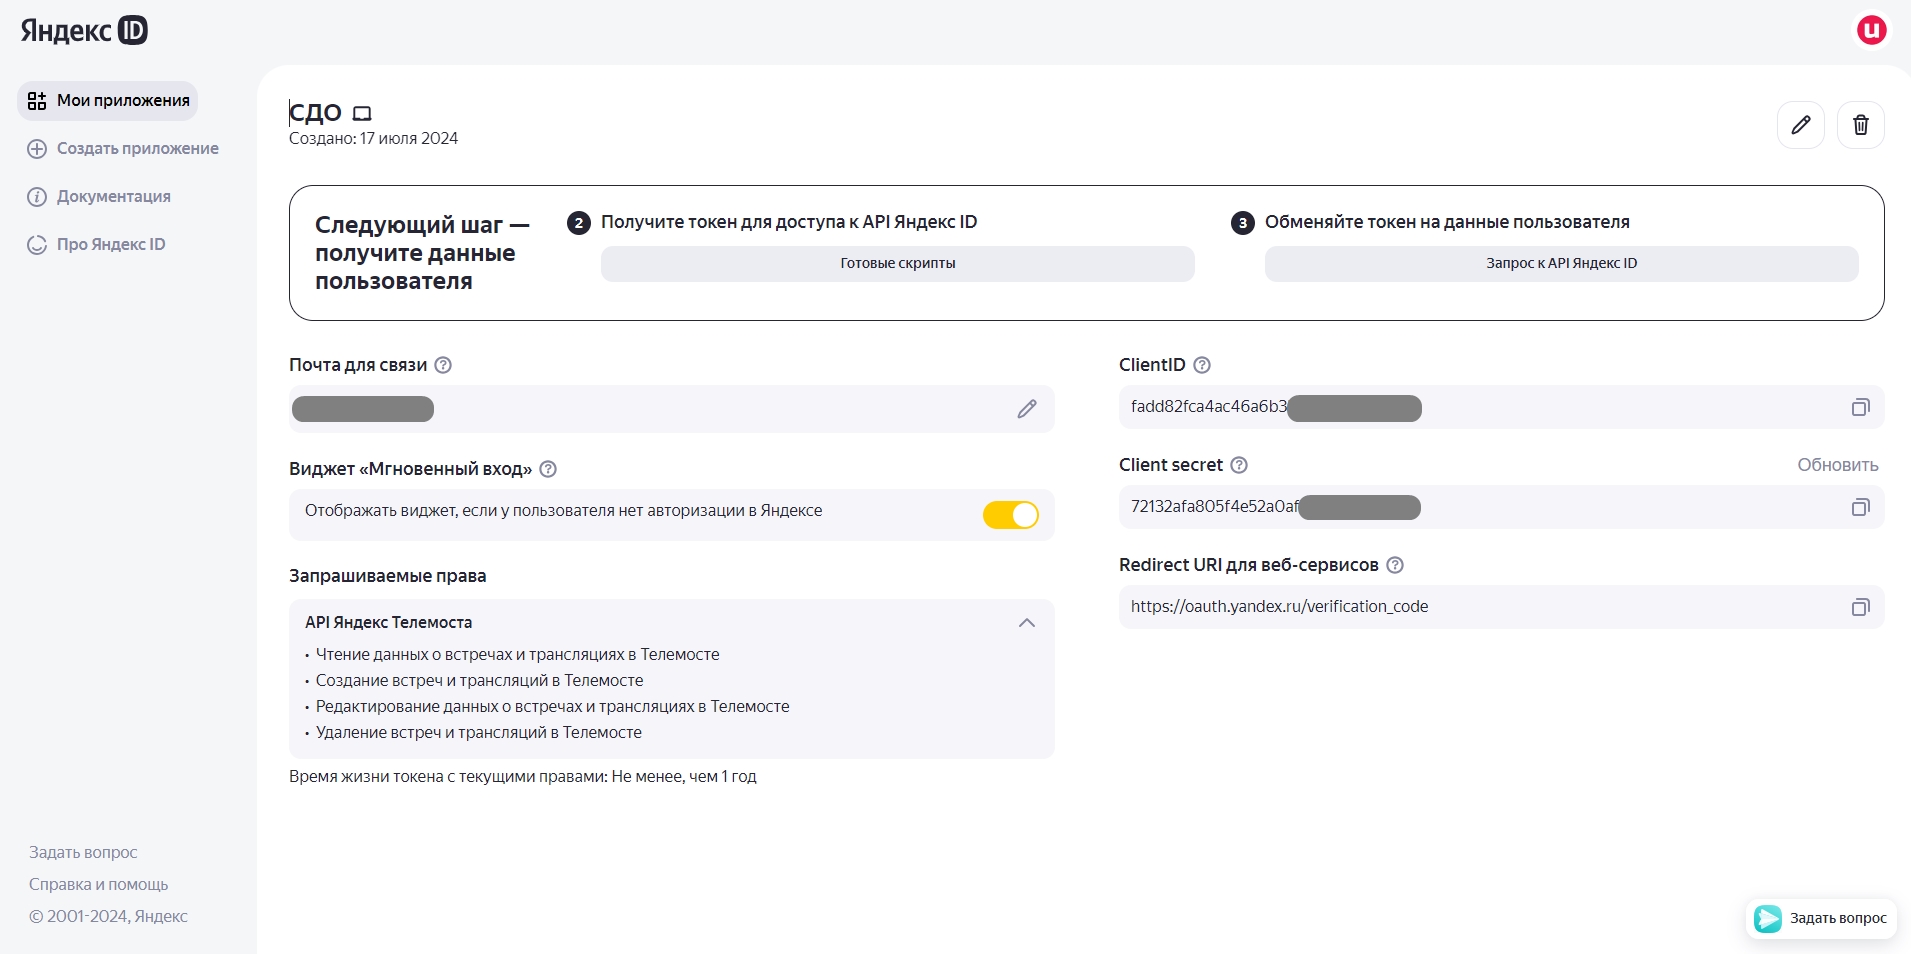Image resolution: width=1911 pixels, height=954 pixels.
Task: Copy the Client secret value
Action: pos(1860,507)
